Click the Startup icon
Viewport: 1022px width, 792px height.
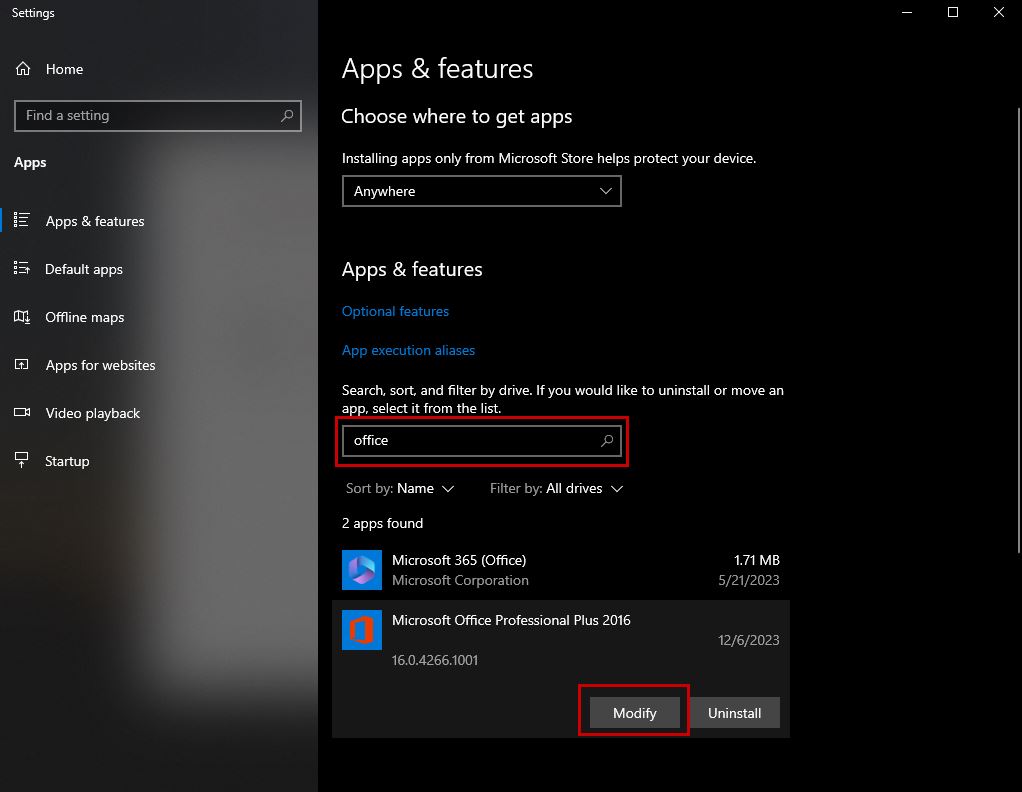pos(22,460)
